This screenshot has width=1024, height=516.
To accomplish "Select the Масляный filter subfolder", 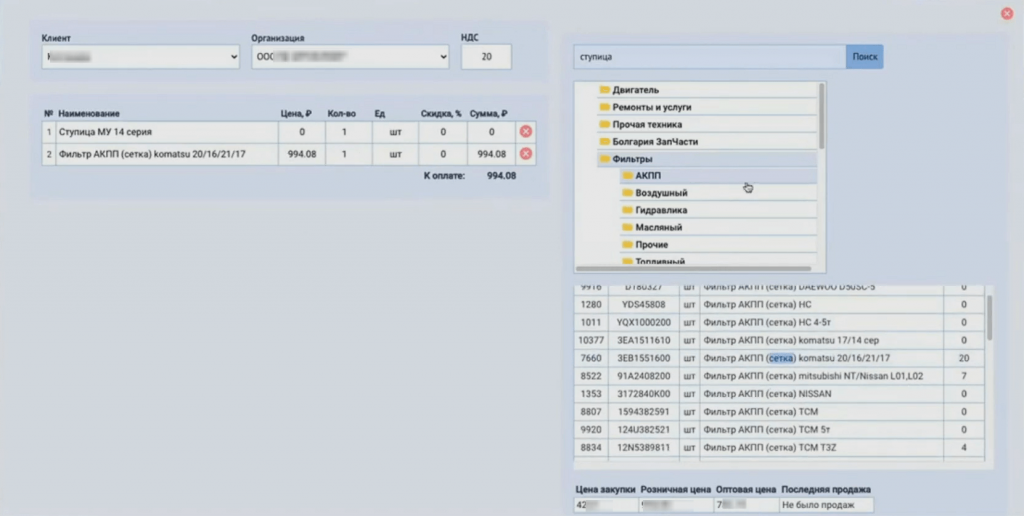I will (x=659, y=227).
